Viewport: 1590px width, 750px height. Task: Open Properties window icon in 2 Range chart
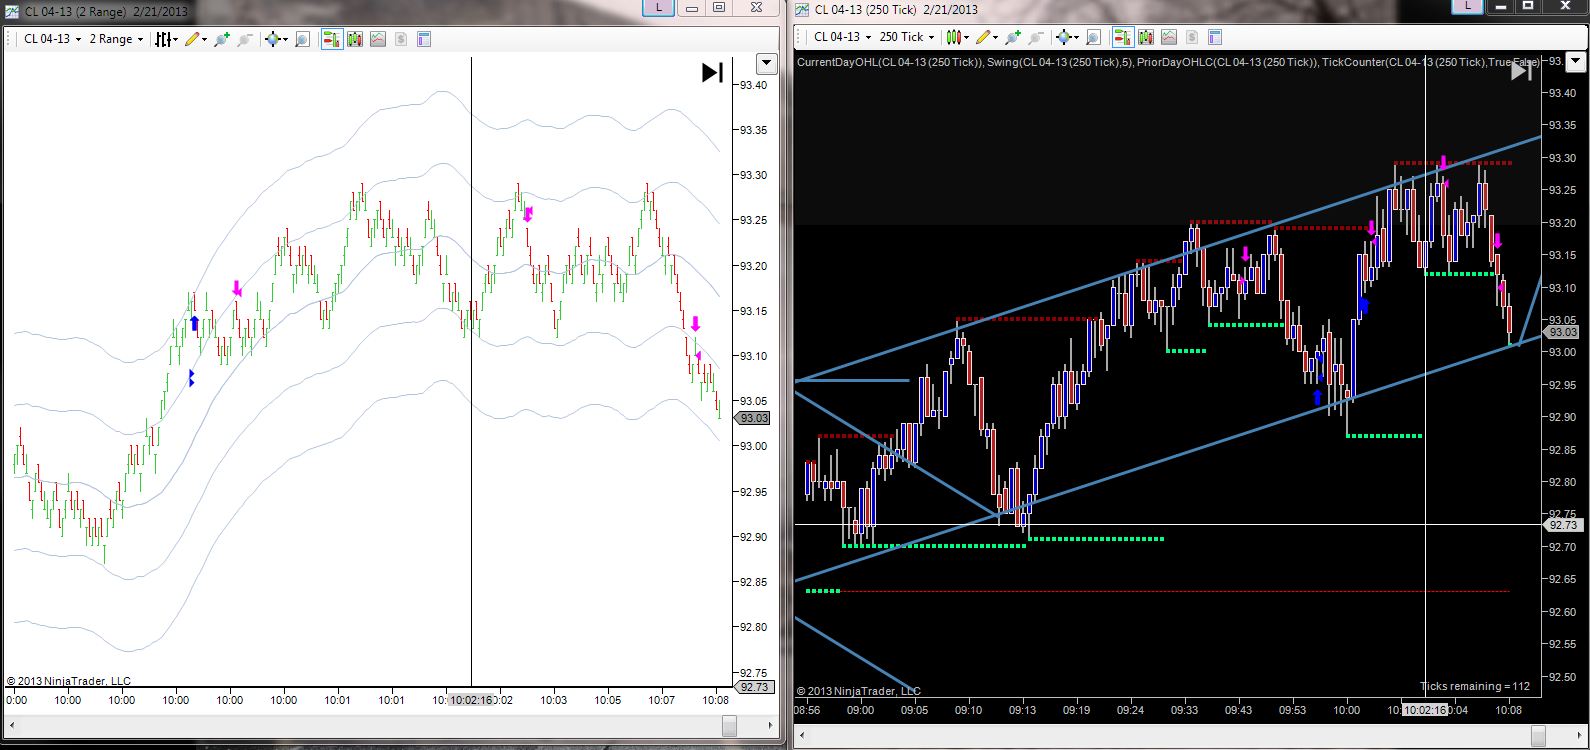(423, 39)
